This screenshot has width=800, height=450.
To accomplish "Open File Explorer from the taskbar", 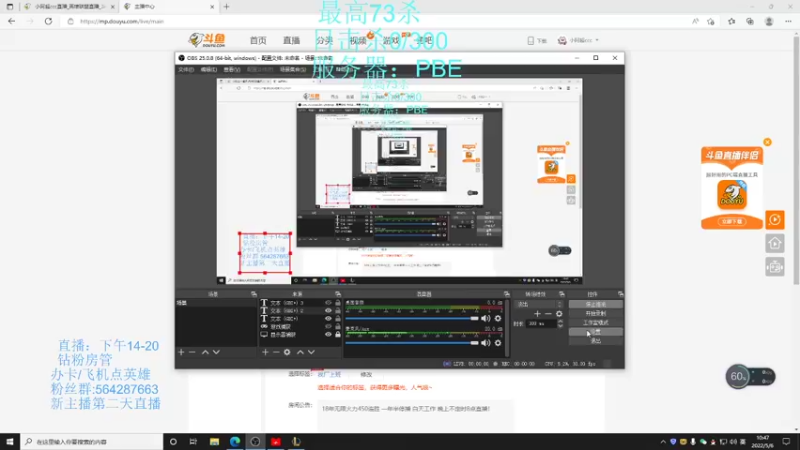I will (214, 442).
